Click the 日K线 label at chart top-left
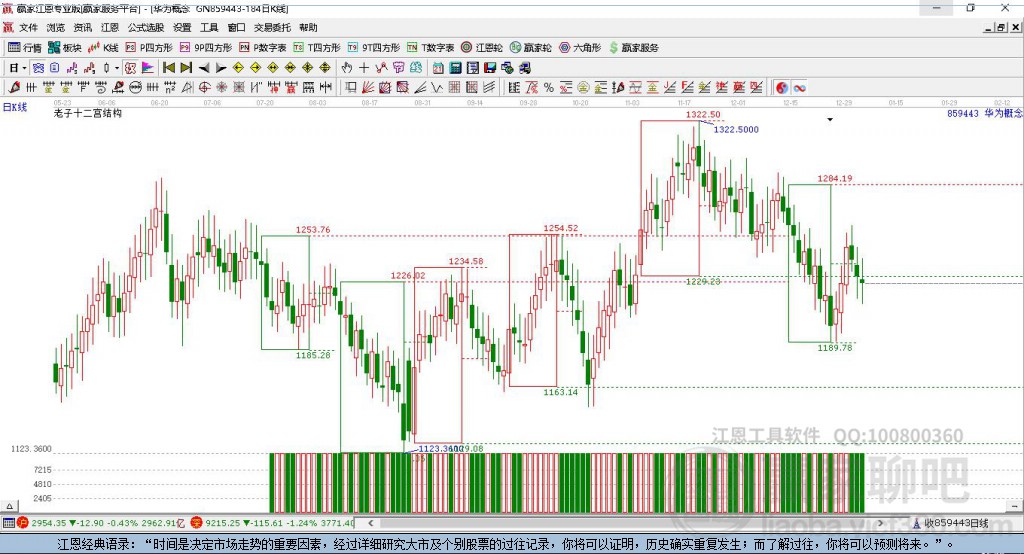The image size is (1024, 554). (x=15, y=106)
